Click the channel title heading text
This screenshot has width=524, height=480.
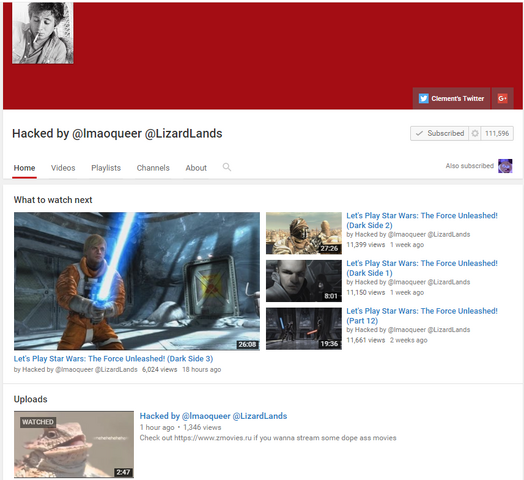coord(117,133)
